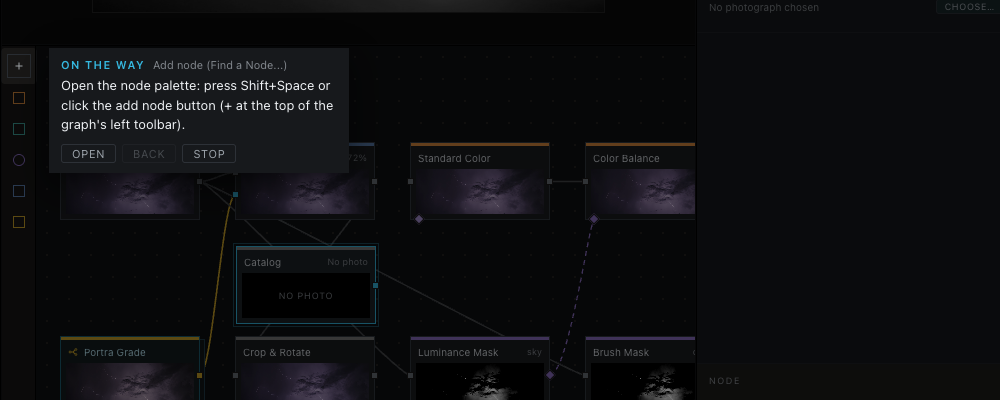This screenshot has height=400, width=1000.
Task: Click the Brush Mask input port
Action: [x=585, y=376]
